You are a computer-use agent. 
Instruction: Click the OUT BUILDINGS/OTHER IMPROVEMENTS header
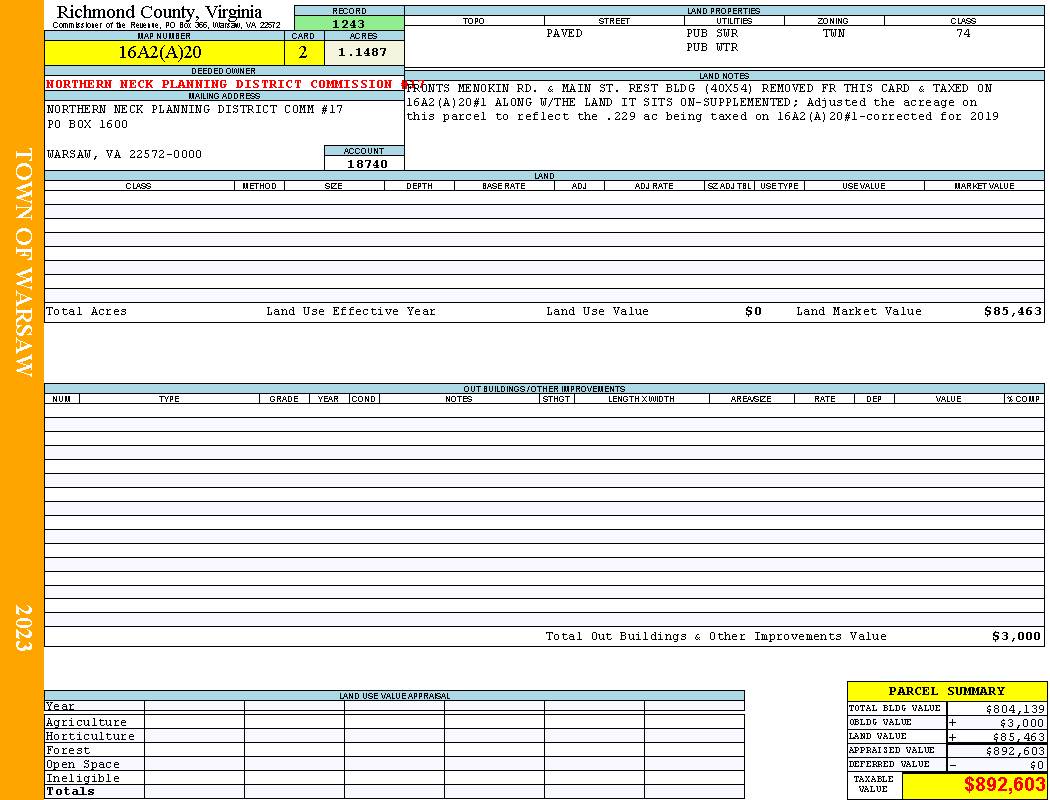tap(544, 389)
